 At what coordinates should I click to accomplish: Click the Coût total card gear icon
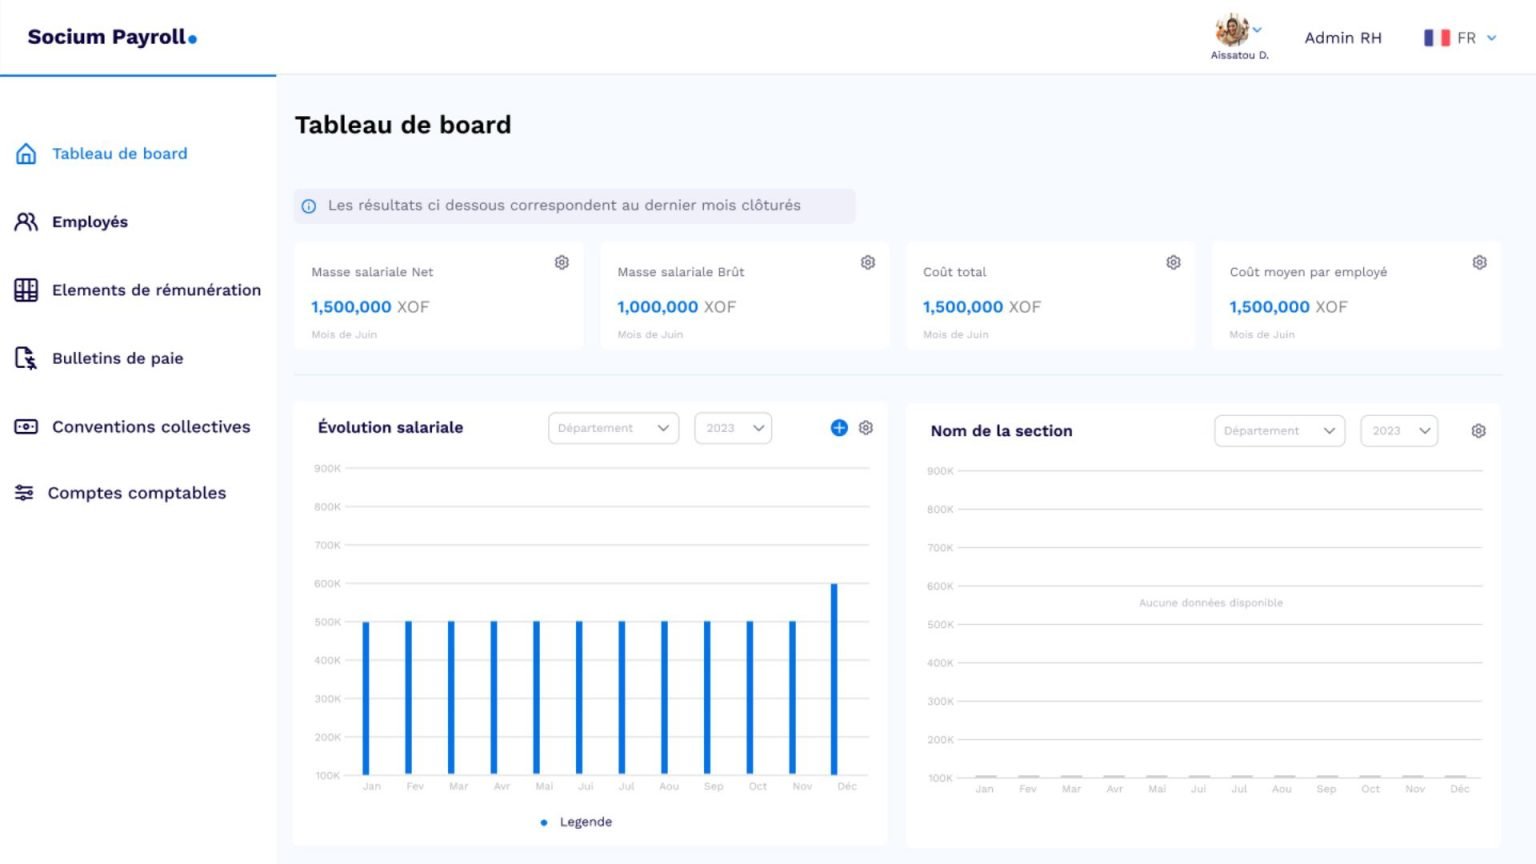(x=1173, y=262)
